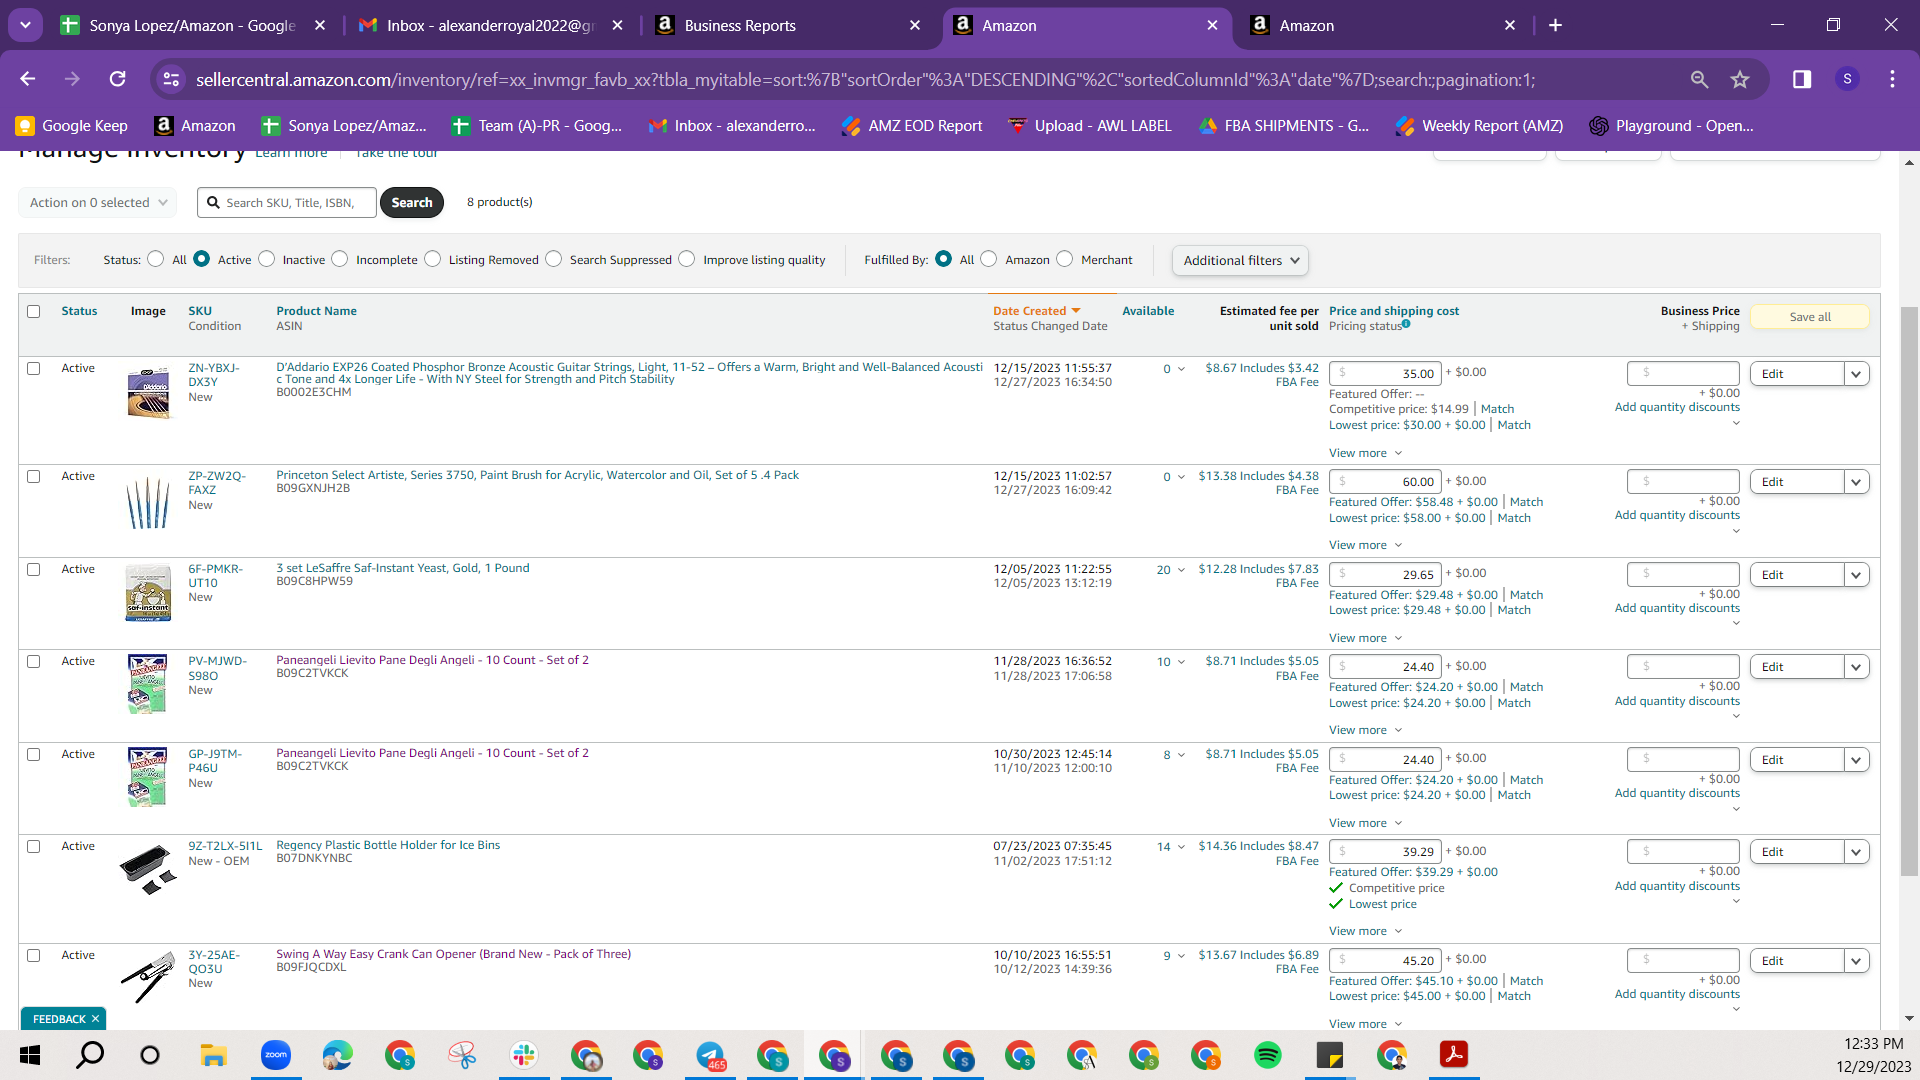The image size is (1920, 1080).
Task: Open File Explorer from the taskbar
Action: point(213,1055)
